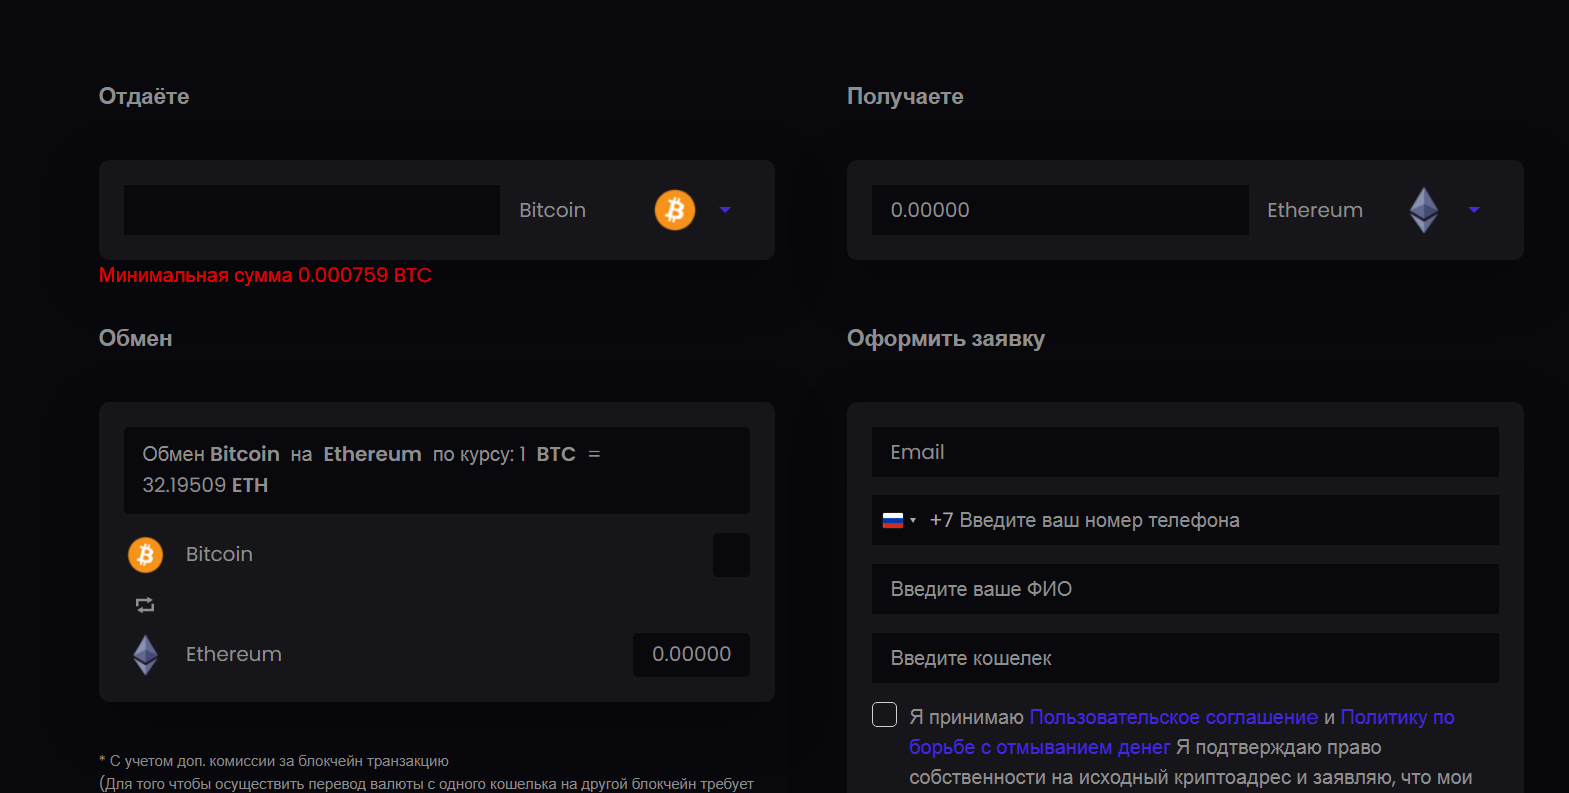This screenshot has height=793, width=1569.
Task: Click the Ethereum logo in receive field
Action: (1423, 210)
